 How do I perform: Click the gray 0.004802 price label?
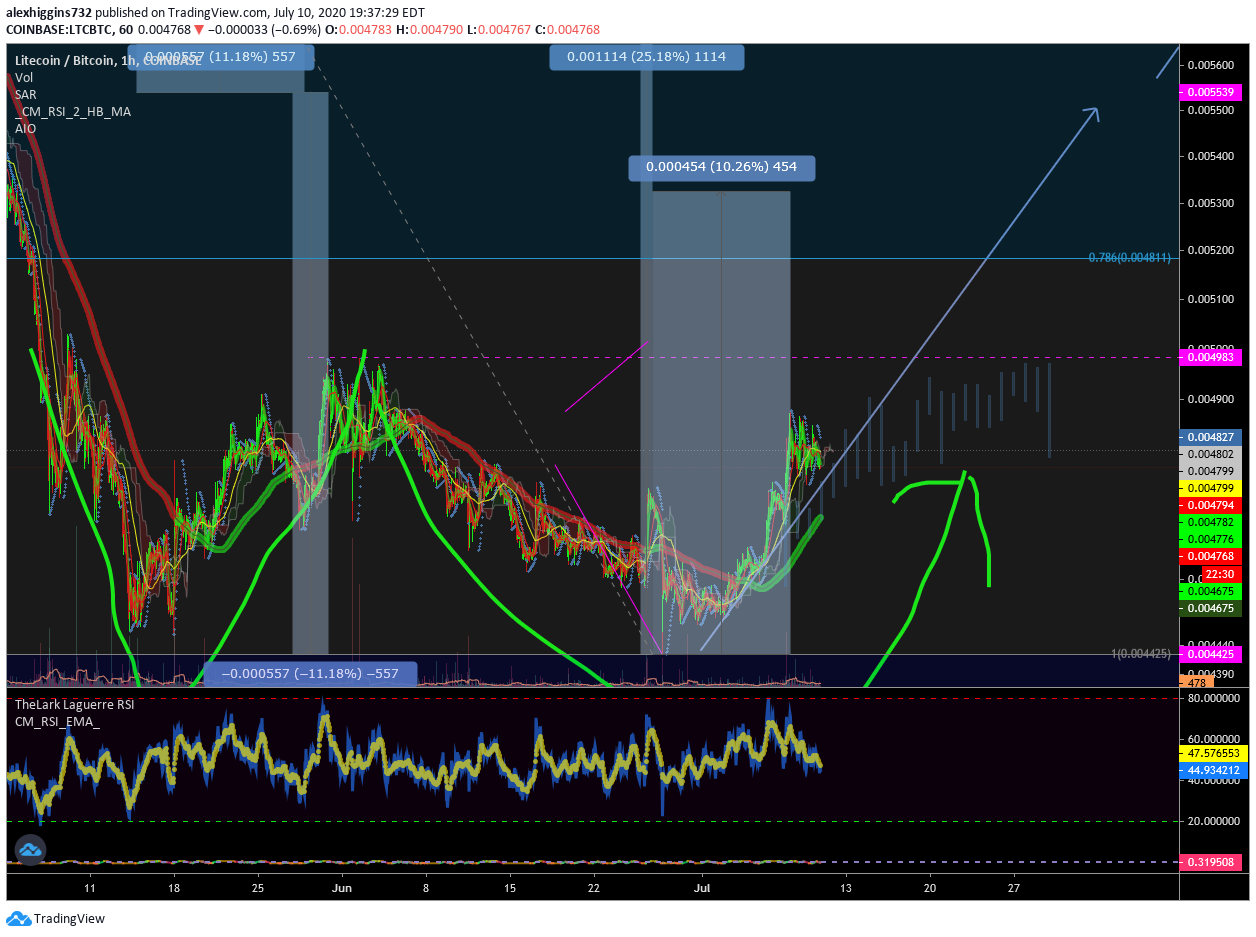point(1212,454)
